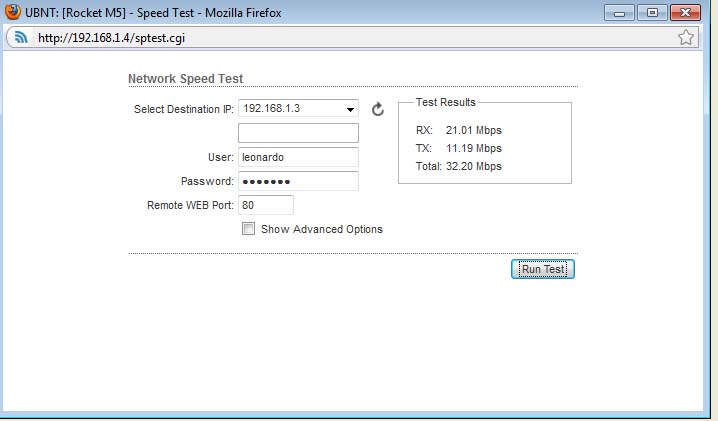Click the Total 32.20 Mbps result

[458, 166]
